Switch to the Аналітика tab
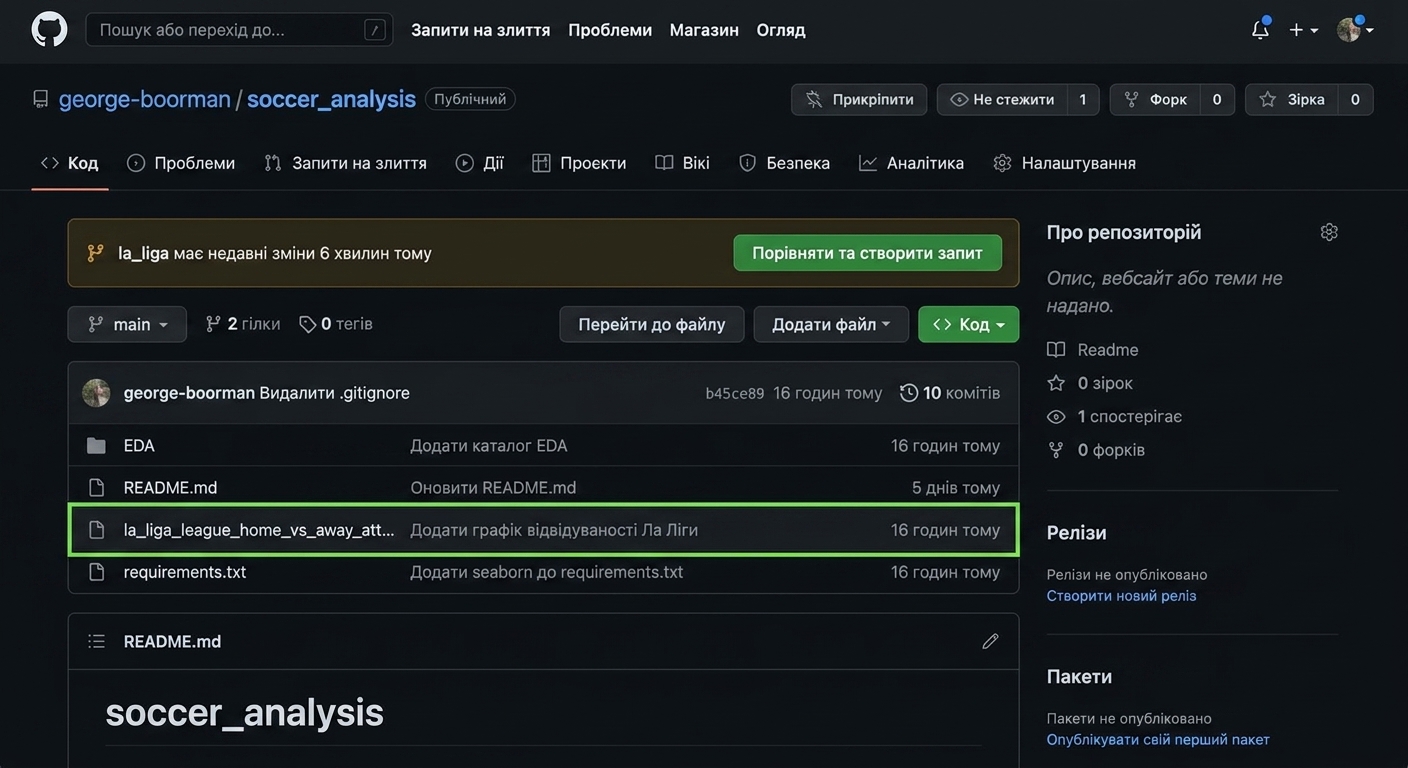Image resolution: width=1408 pixels, height=768 pixels. tap(911, 163)
